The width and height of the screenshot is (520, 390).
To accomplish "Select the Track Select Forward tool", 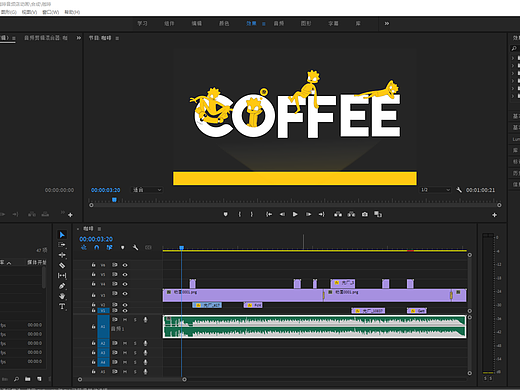I will (62, 245).
